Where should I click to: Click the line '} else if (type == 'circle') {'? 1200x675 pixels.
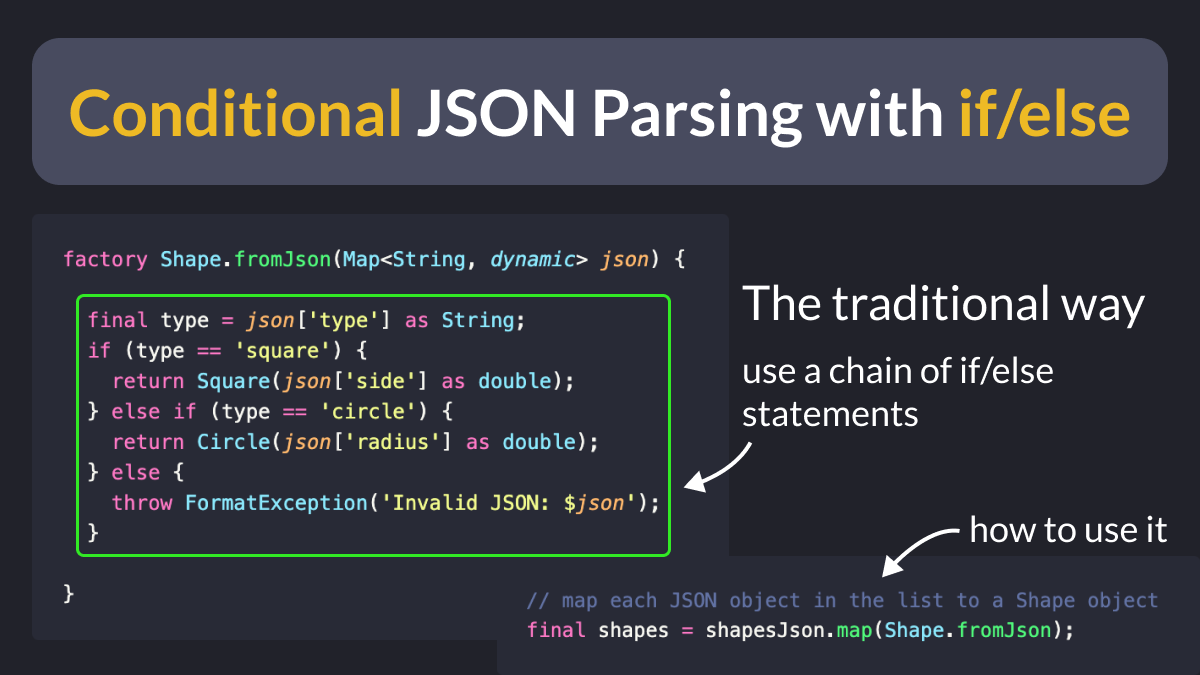point(271,411)
